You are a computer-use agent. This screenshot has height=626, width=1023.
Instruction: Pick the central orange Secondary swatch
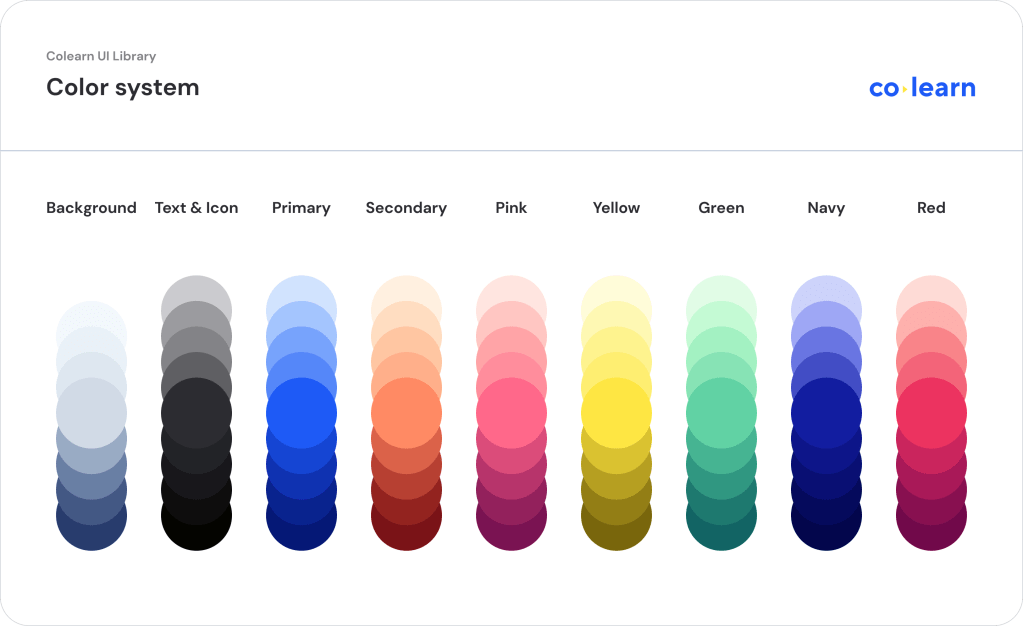406,413
